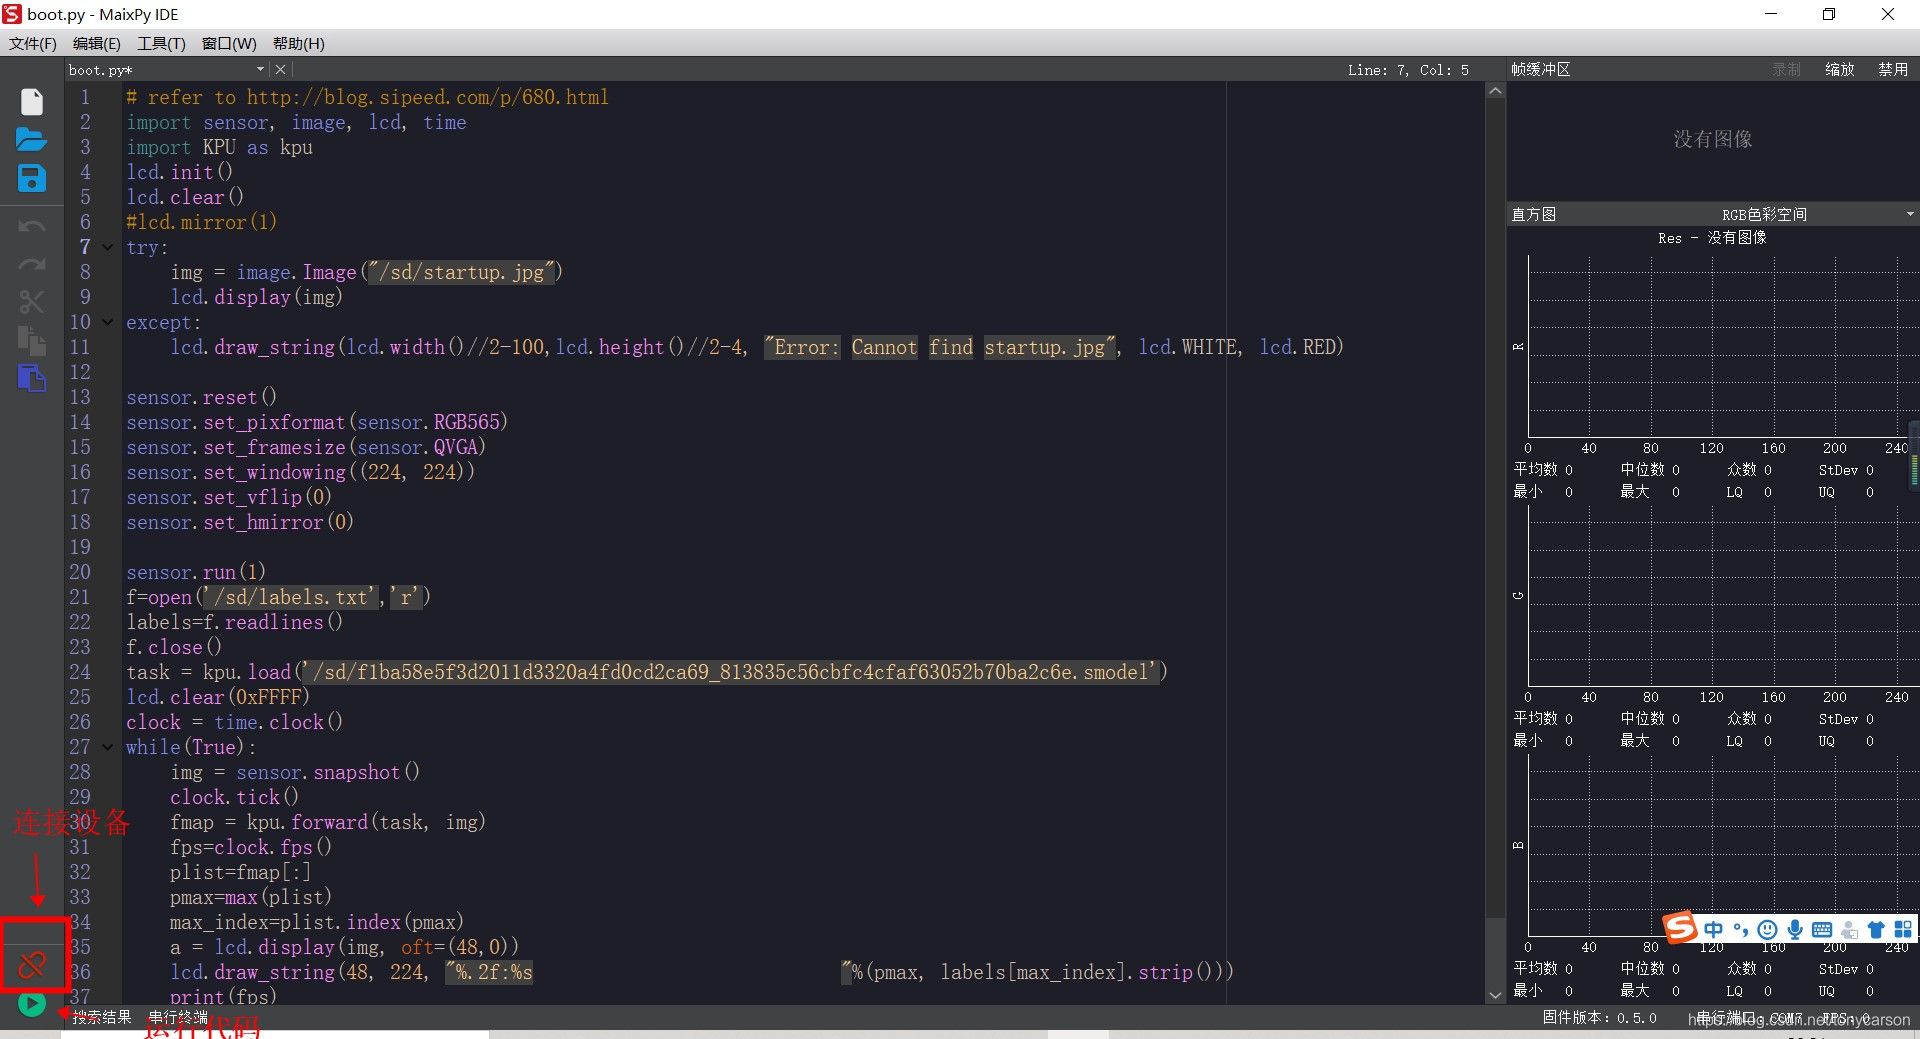
Task: Open soft keyboard in Sogou bar
Action: [x=1822, y=929]
